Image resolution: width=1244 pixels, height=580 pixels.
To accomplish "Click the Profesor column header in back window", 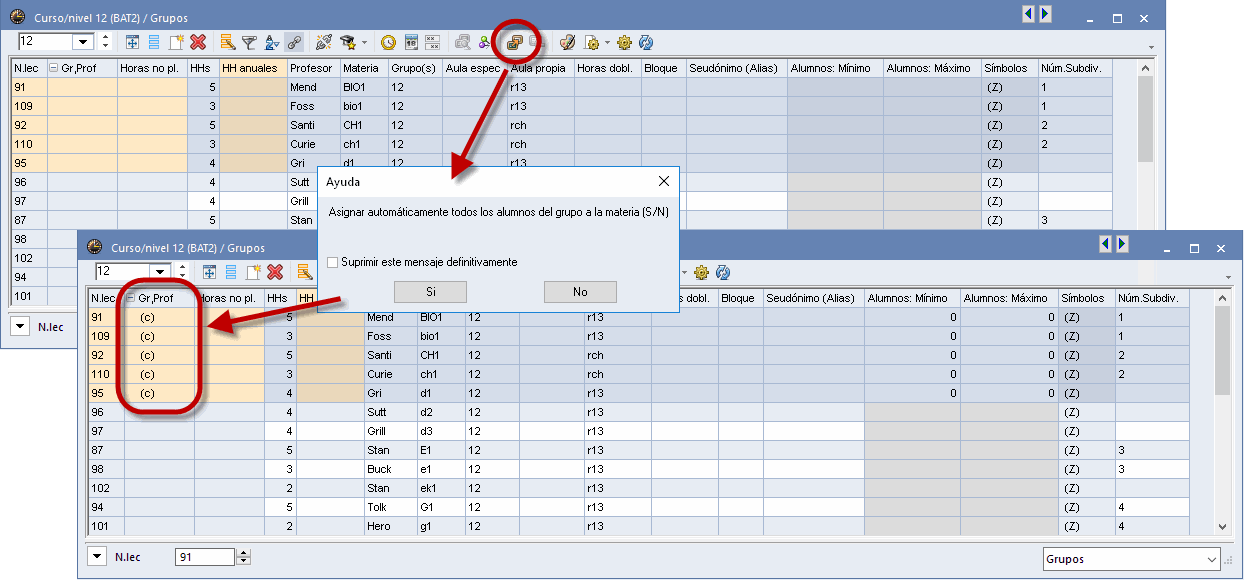I will (313, 68).
